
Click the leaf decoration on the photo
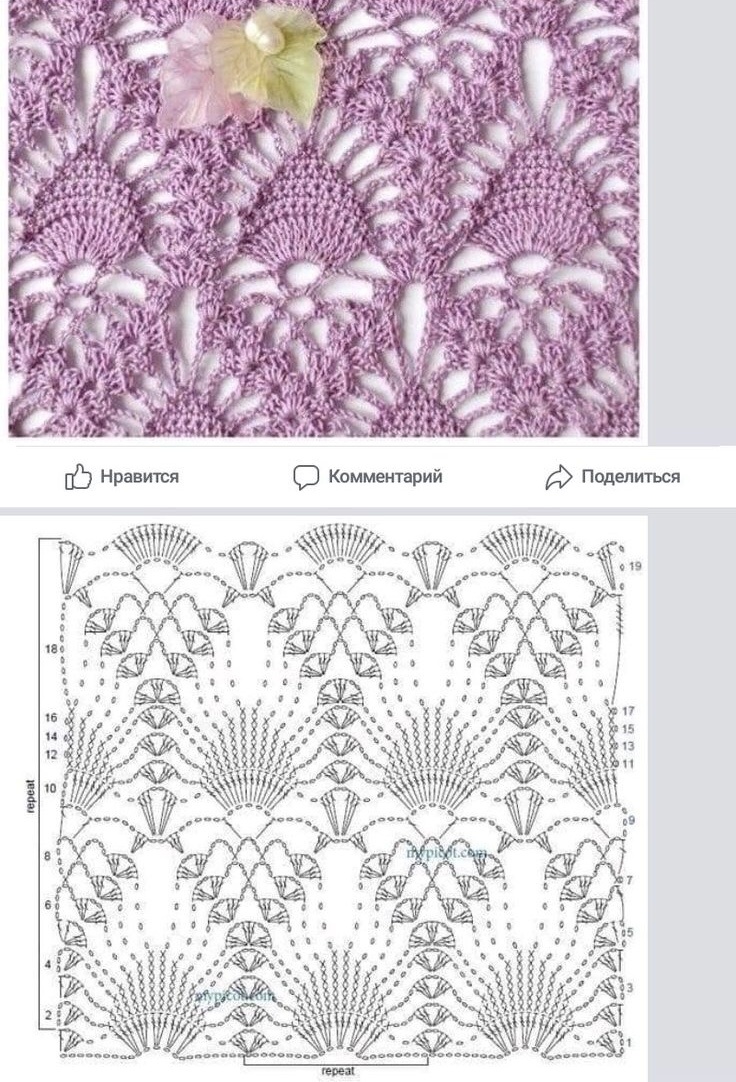coord(241,68)
